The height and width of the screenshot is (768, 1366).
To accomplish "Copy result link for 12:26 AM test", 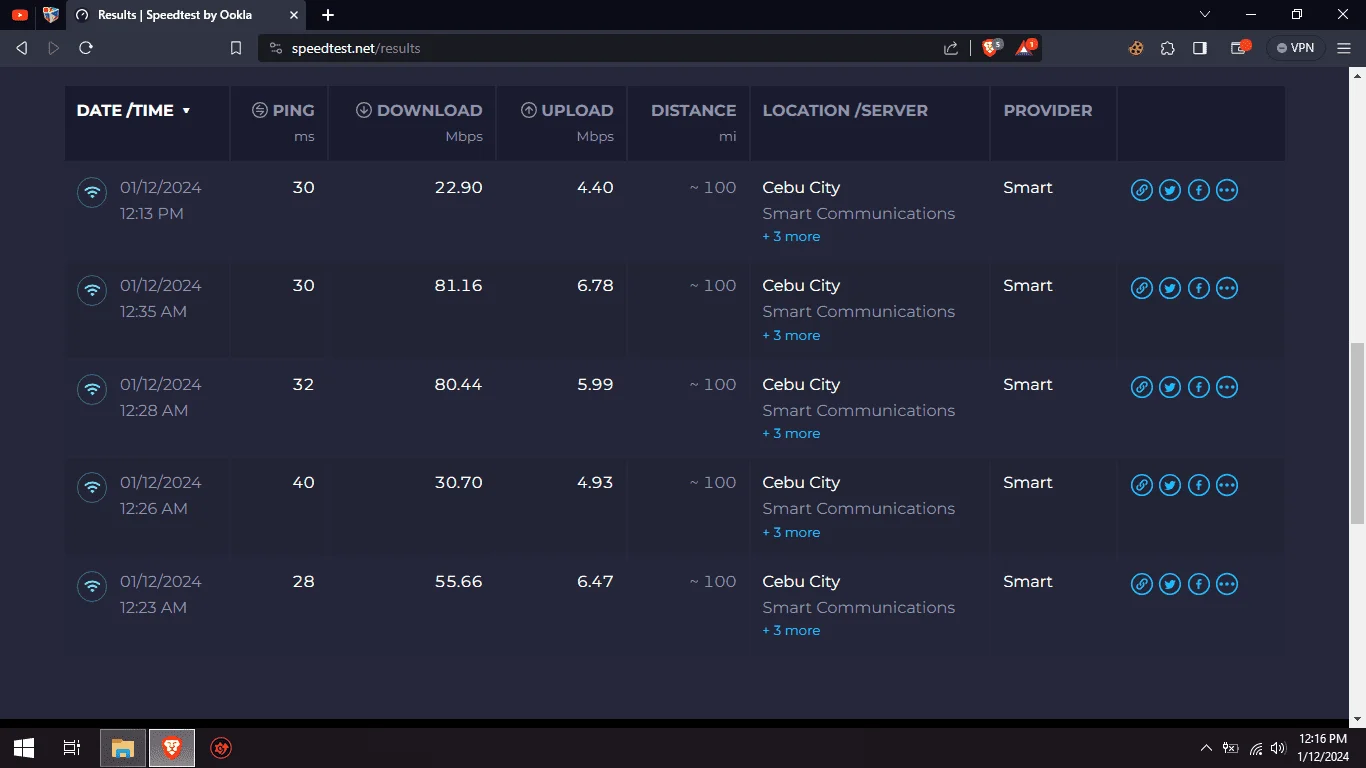I will click(x=1141, y=485).
